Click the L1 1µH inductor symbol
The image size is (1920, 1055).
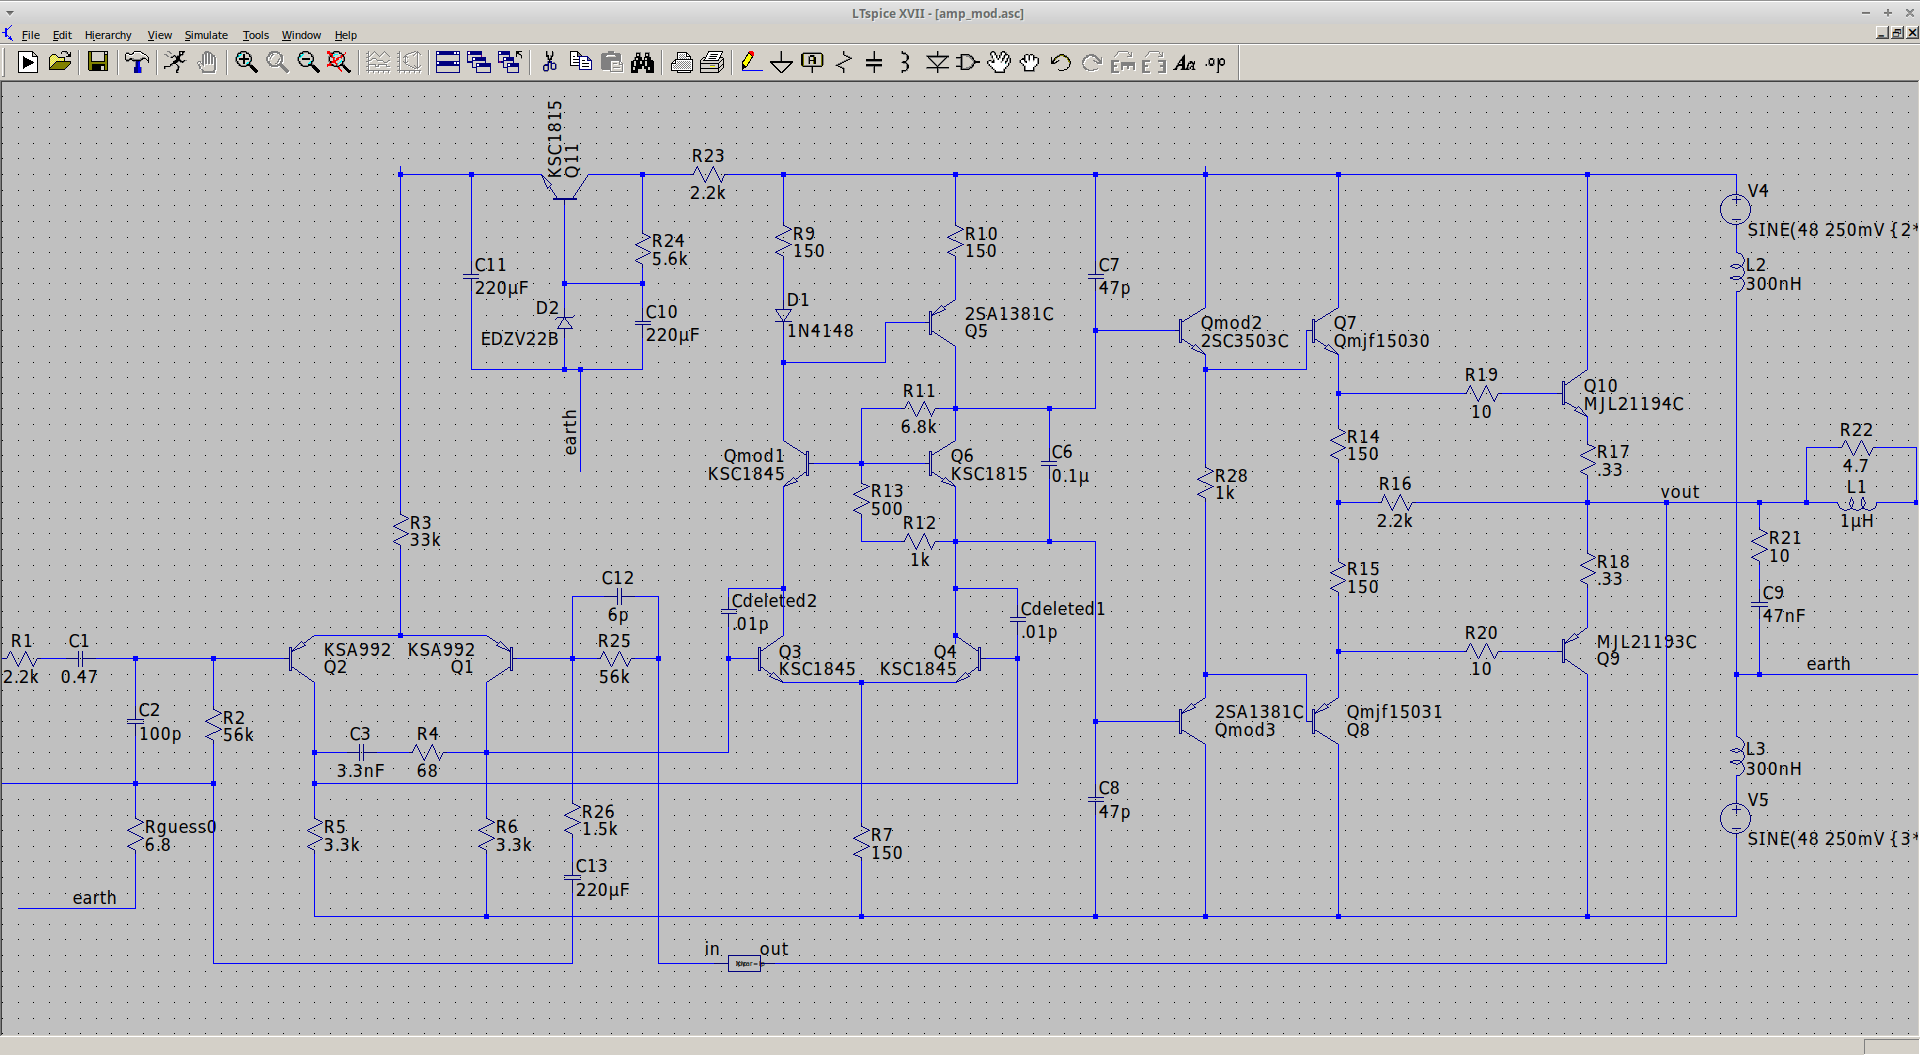tap(1857, 503)
